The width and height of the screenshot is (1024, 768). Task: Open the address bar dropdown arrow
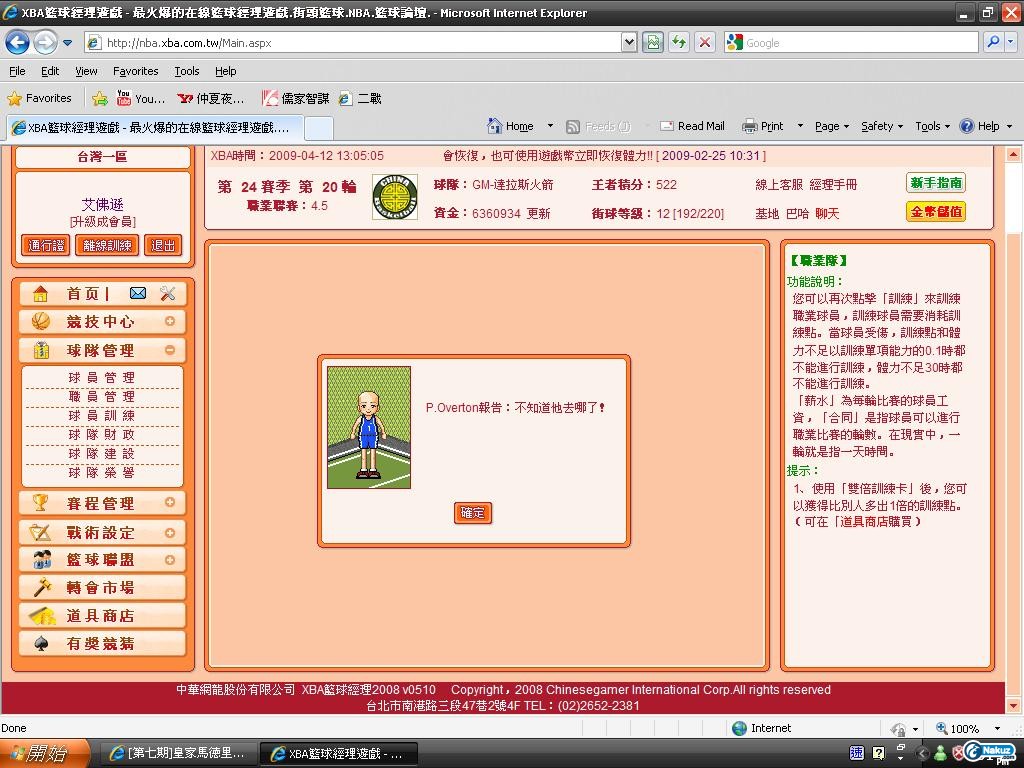click(x=629, y=42)
